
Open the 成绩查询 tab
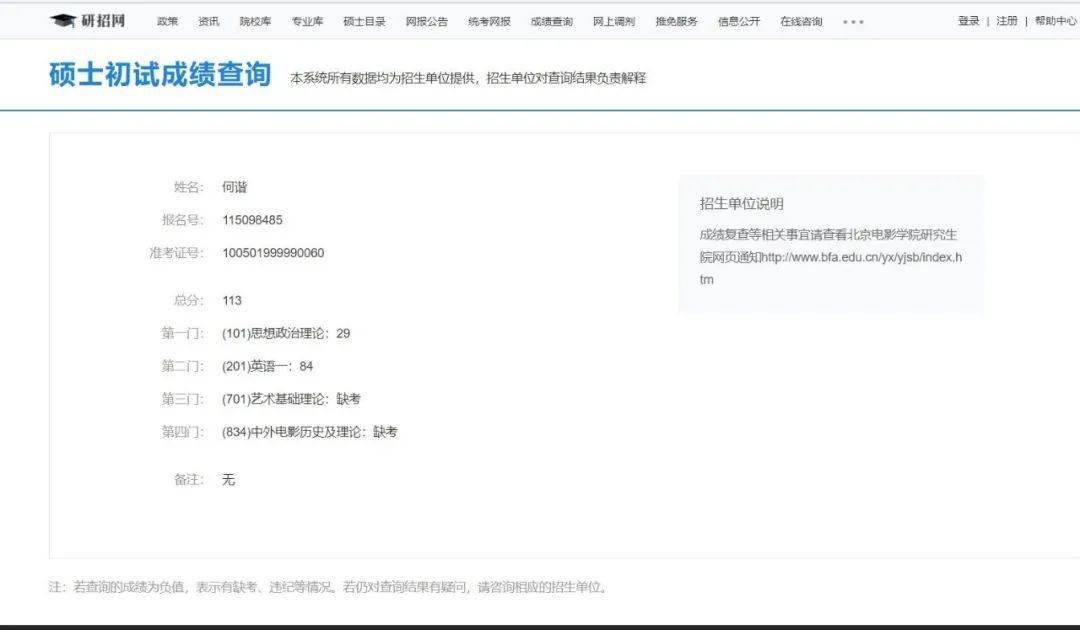[552, 21]
